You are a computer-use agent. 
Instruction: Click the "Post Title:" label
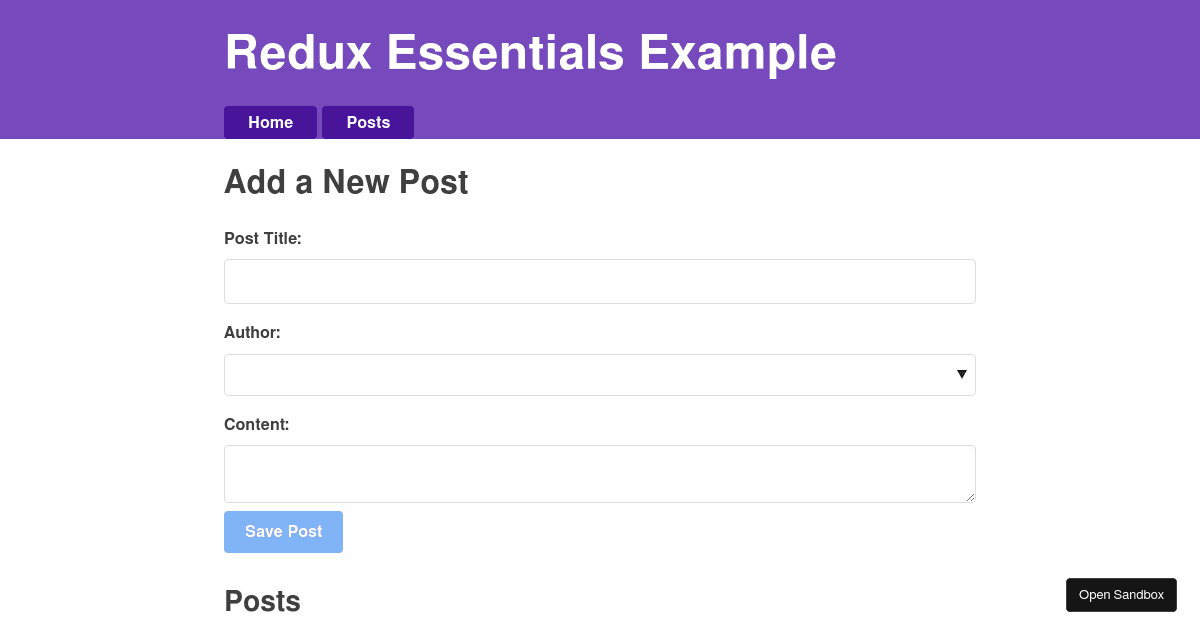(263, 238)
